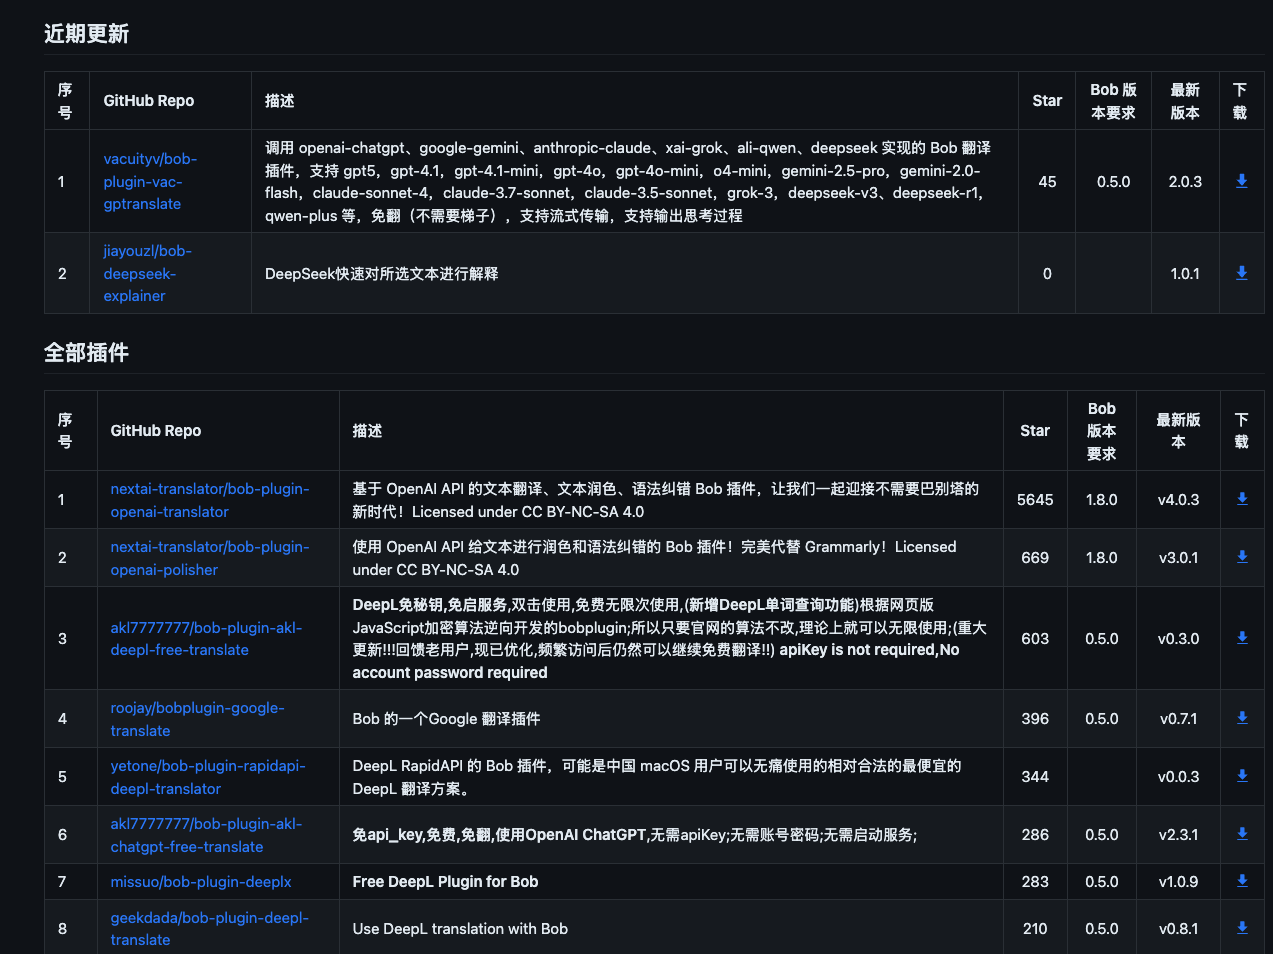1273x954 pixels.
Task: Visit missuo/bob-plugin-deeplx repository
Action: point(200,881)
